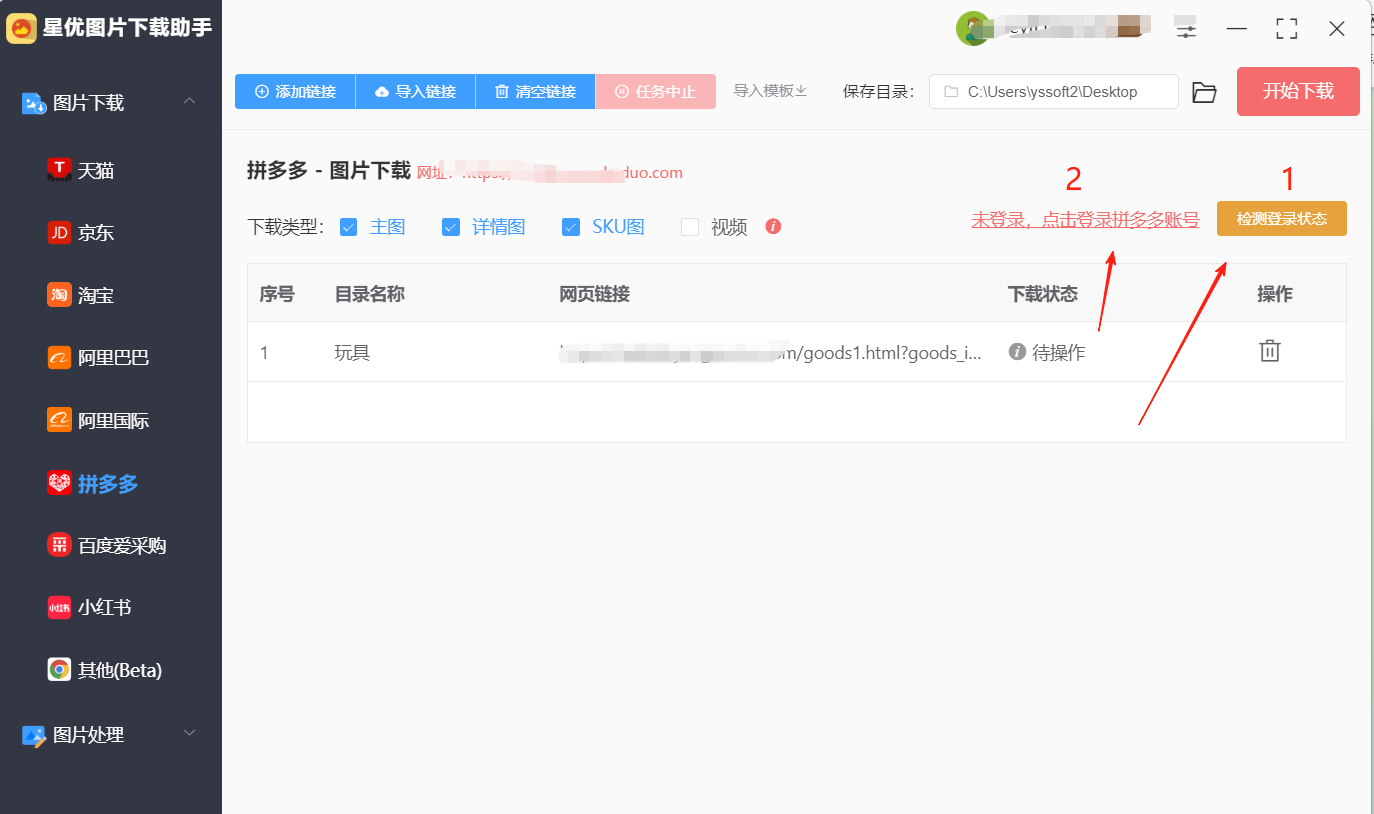This screenshot has height=814, width=1374.
Task: Expand the 图片处理 menu chevron
Action: (x=189, y=733)
